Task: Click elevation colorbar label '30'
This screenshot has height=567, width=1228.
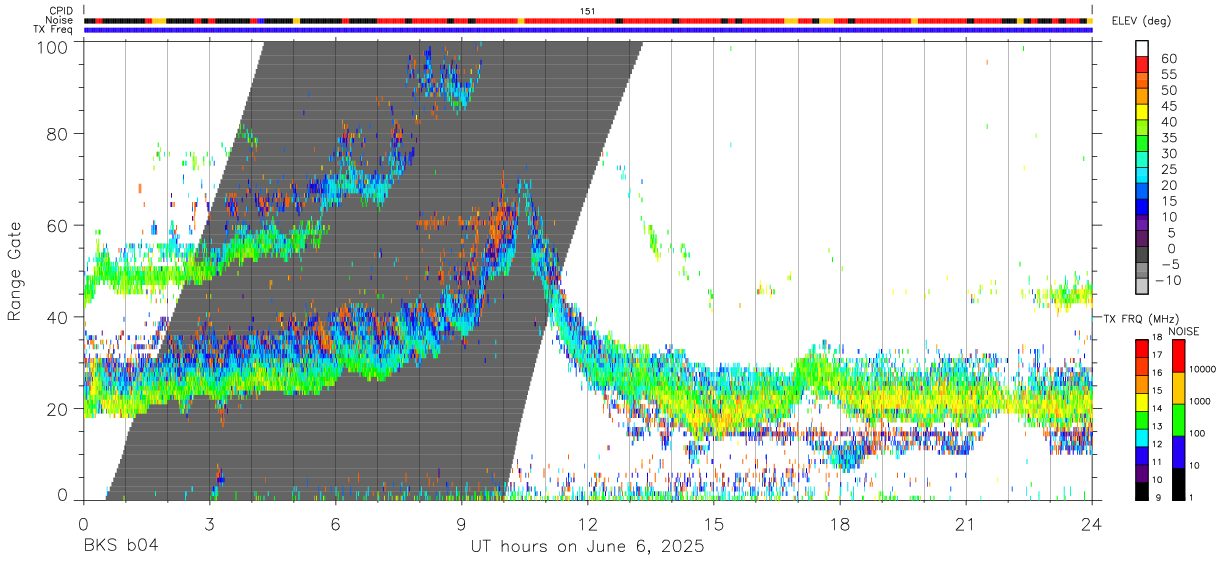Action: [1170, 153]
